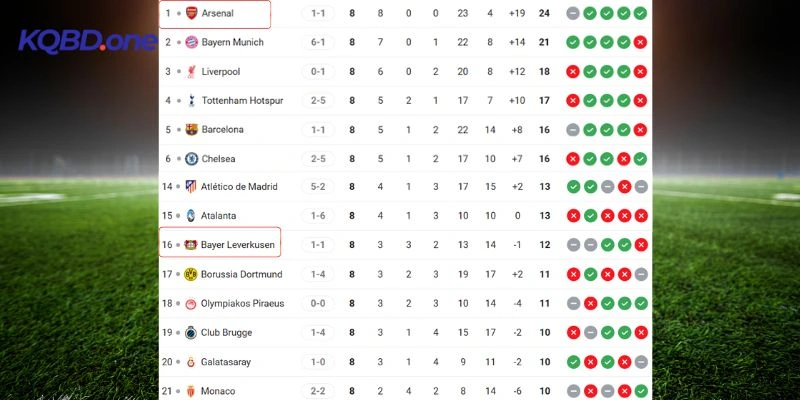Click Bayern Munich's red loss form indicator
This screenshot has width=800, height=400.
(x=640, y=43)
